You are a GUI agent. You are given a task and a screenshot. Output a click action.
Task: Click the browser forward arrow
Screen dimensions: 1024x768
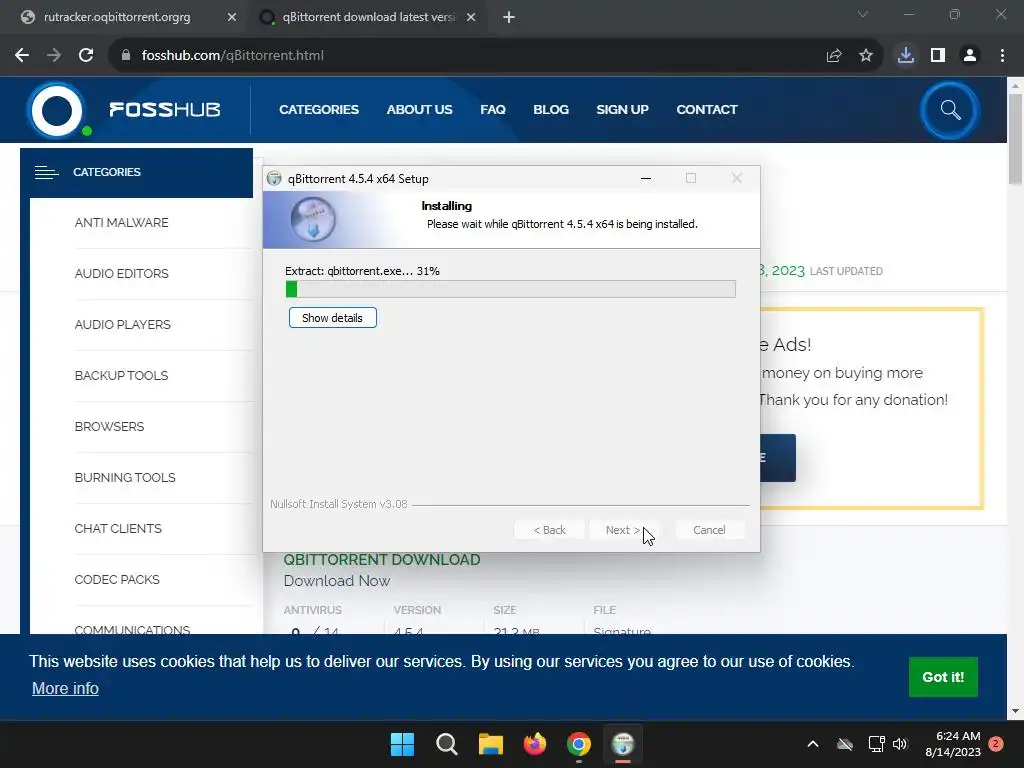pos(54,56)
